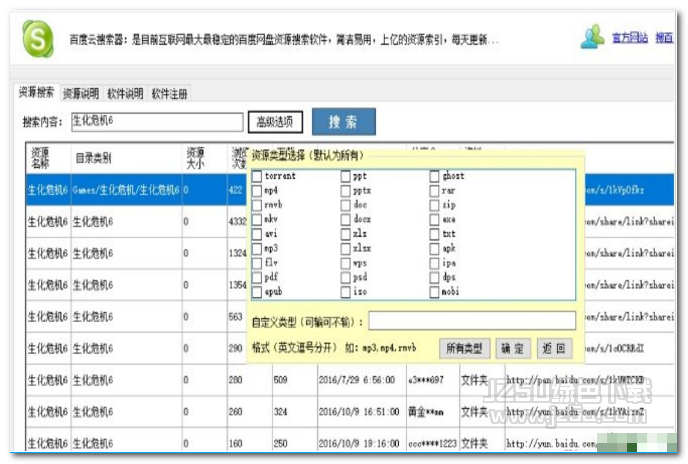Image resolution: width=688 pixels, height=464 pixels.
Task: Enable the mkv checkbox
Action: [257, 219]
